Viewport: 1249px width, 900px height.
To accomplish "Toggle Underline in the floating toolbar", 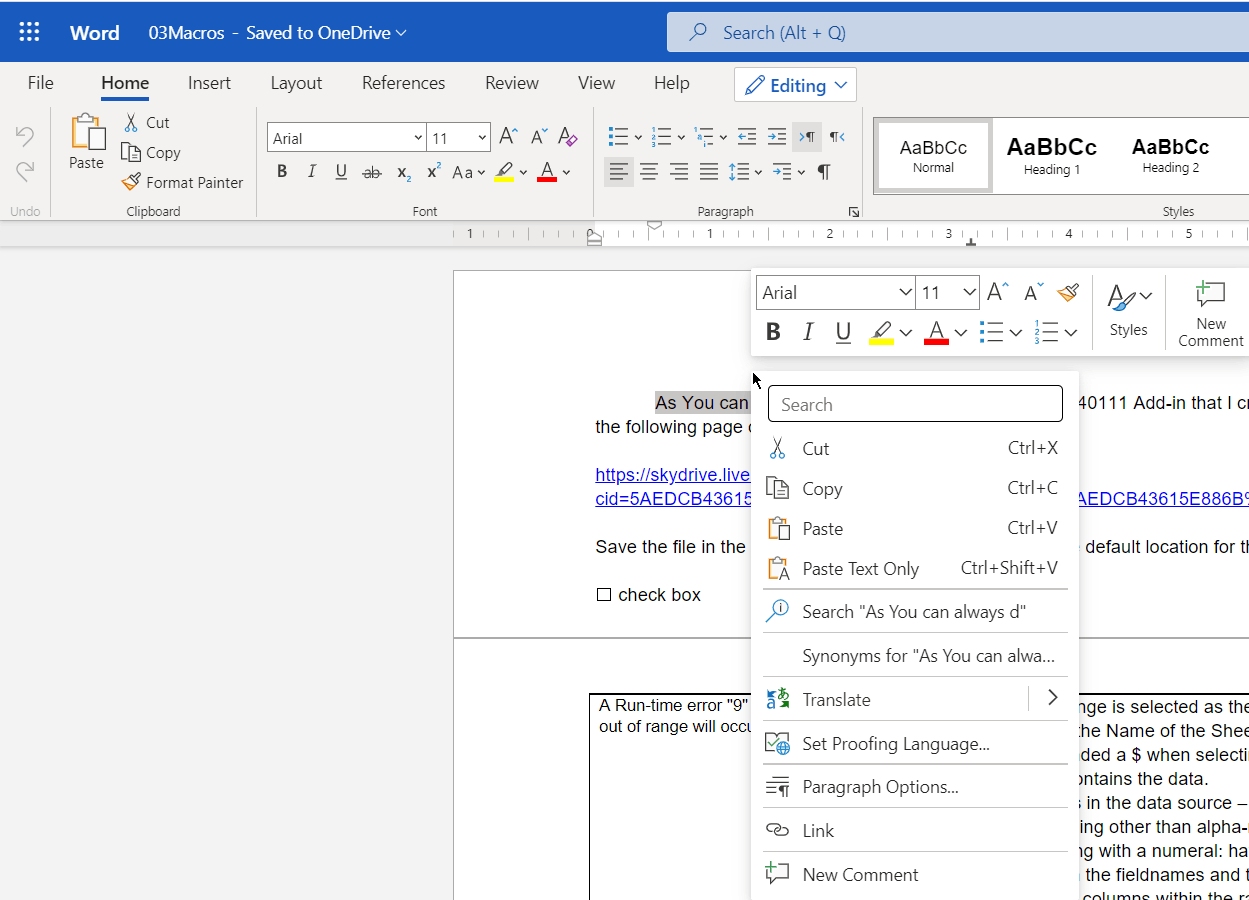I will click(843, 332).
